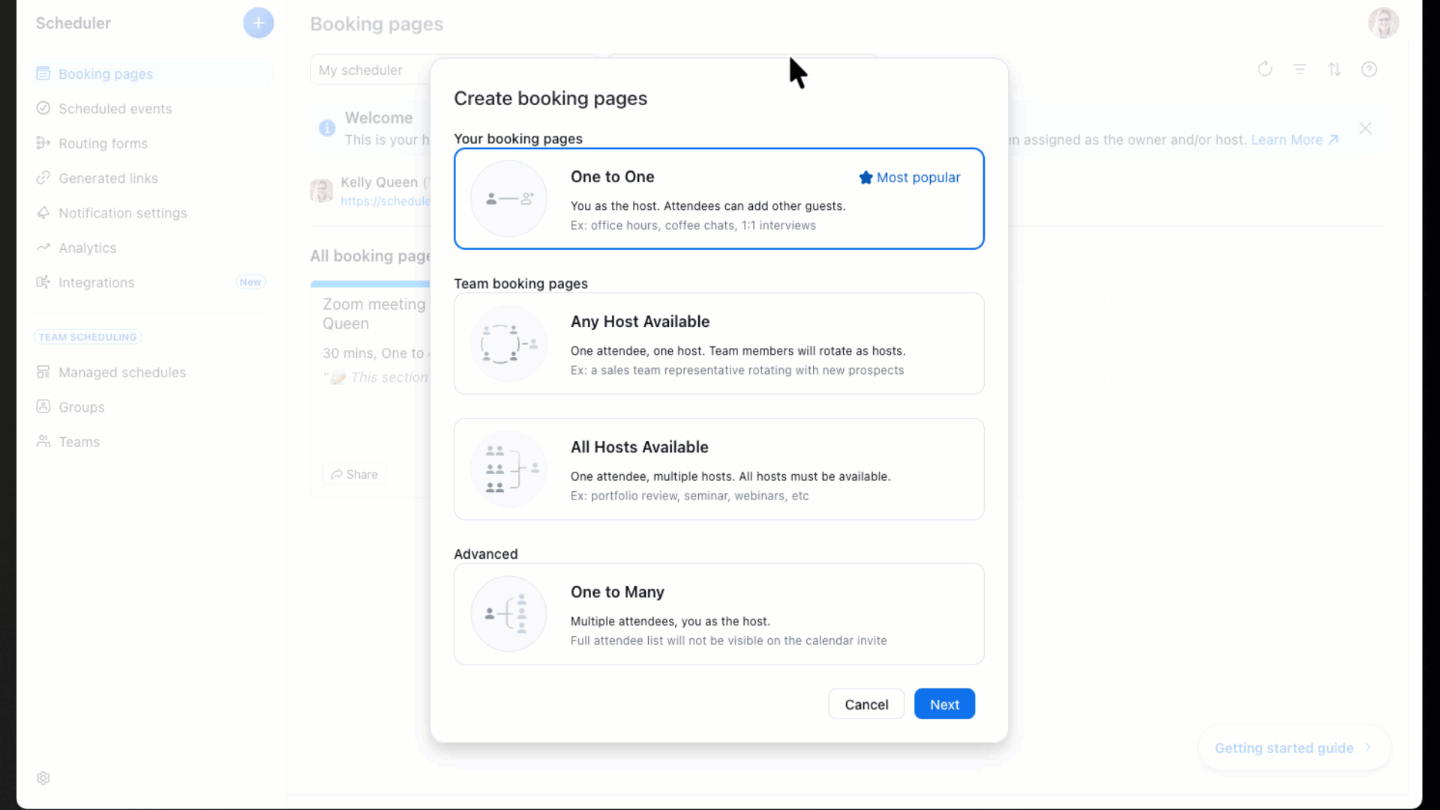Open settings gear at sidebar bottom

43,778
